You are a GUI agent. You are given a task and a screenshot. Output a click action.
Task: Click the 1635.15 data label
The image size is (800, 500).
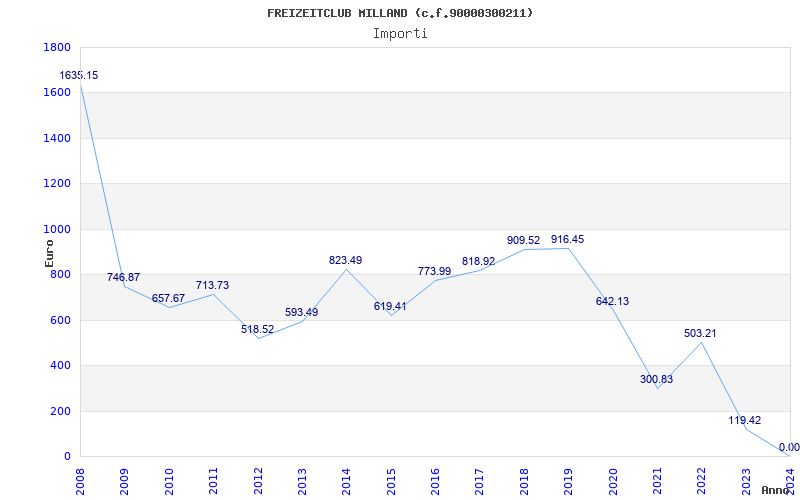pyautogui.click(x=79, y=76)
